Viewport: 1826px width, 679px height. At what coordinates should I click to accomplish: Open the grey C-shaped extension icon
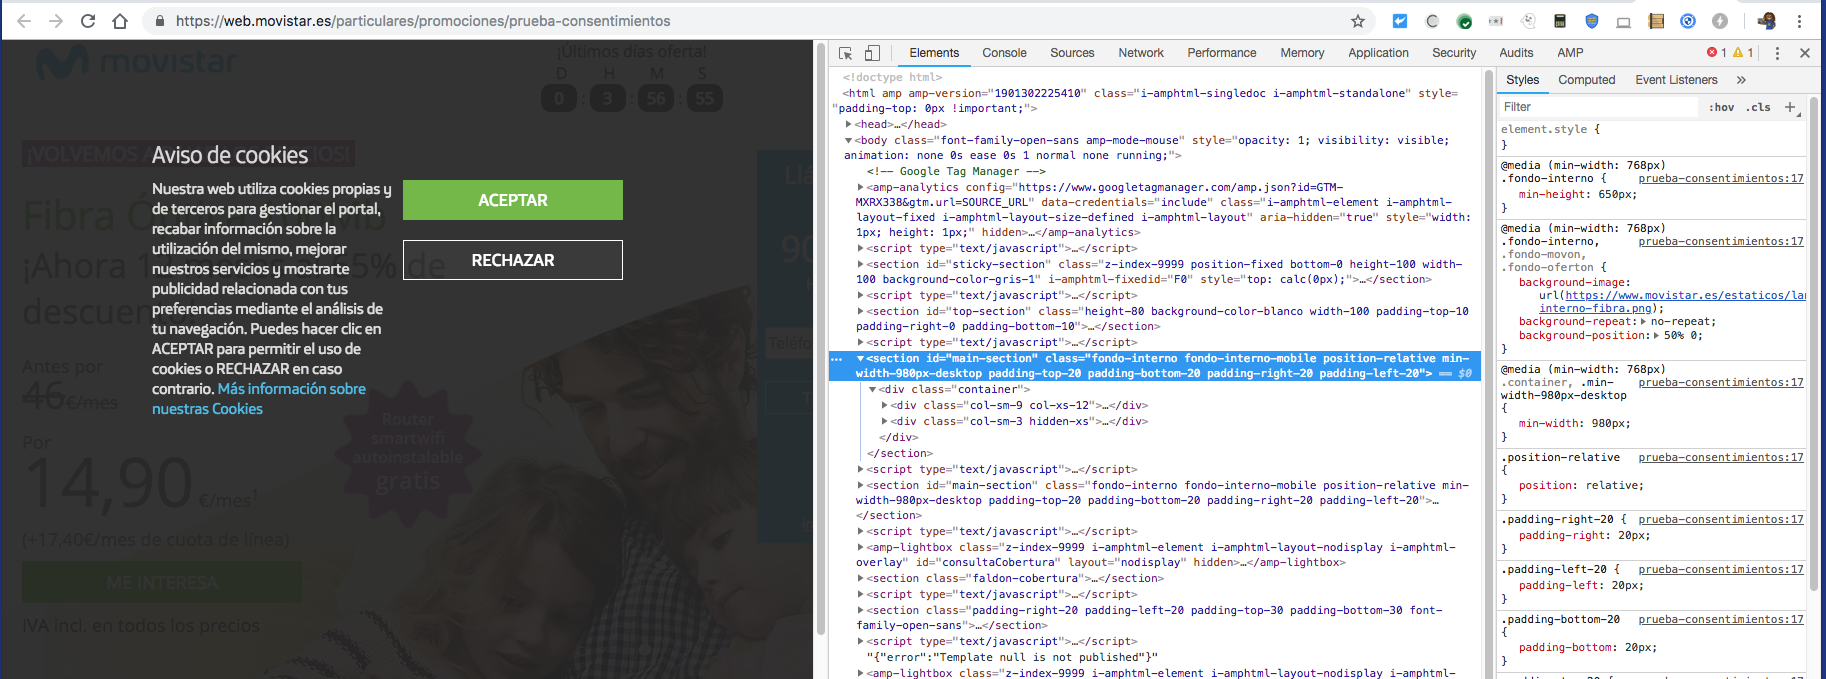point(1432,21)
